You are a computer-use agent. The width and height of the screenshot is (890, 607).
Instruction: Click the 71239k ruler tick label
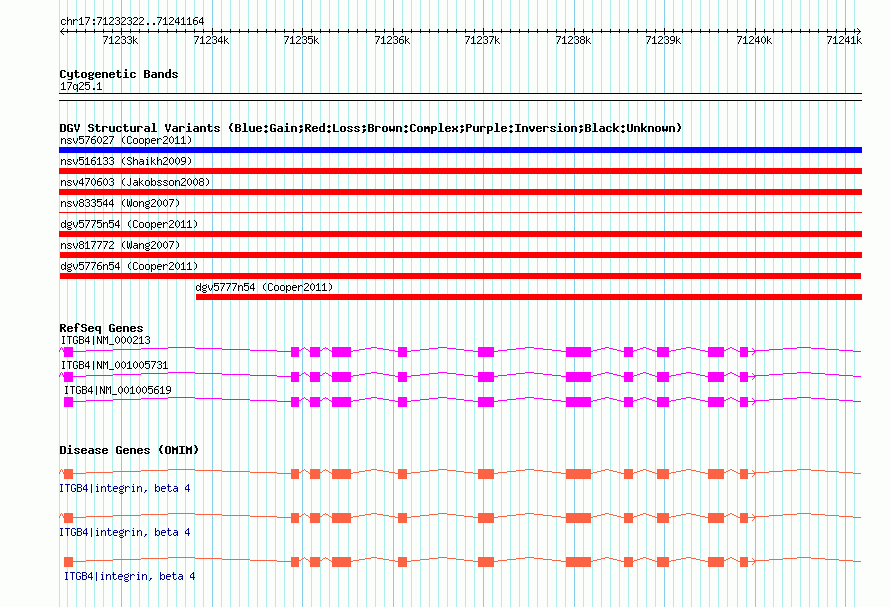coord(664,40)
